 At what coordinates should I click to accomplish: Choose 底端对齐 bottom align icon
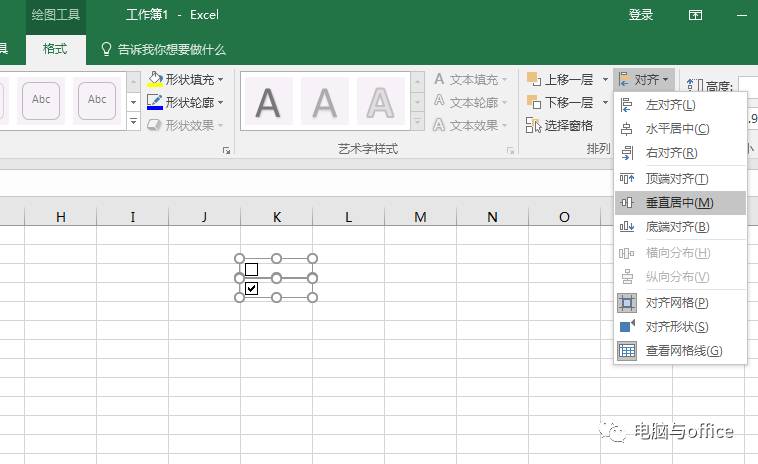[x=627, y=227]
